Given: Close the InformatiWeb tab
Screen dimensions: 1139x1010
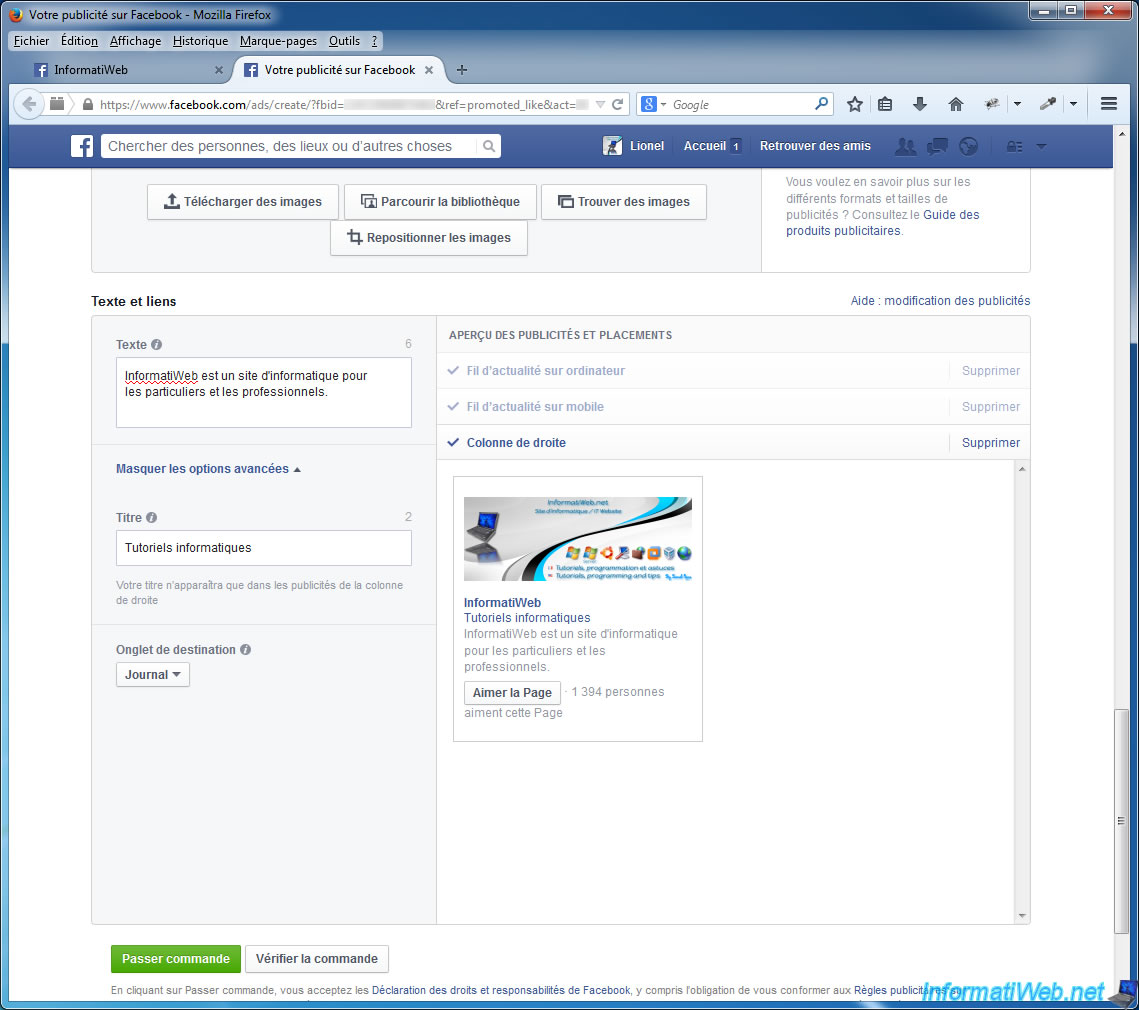Looking at the screenshot, I should pyautogui.click(x=219, y=70).
